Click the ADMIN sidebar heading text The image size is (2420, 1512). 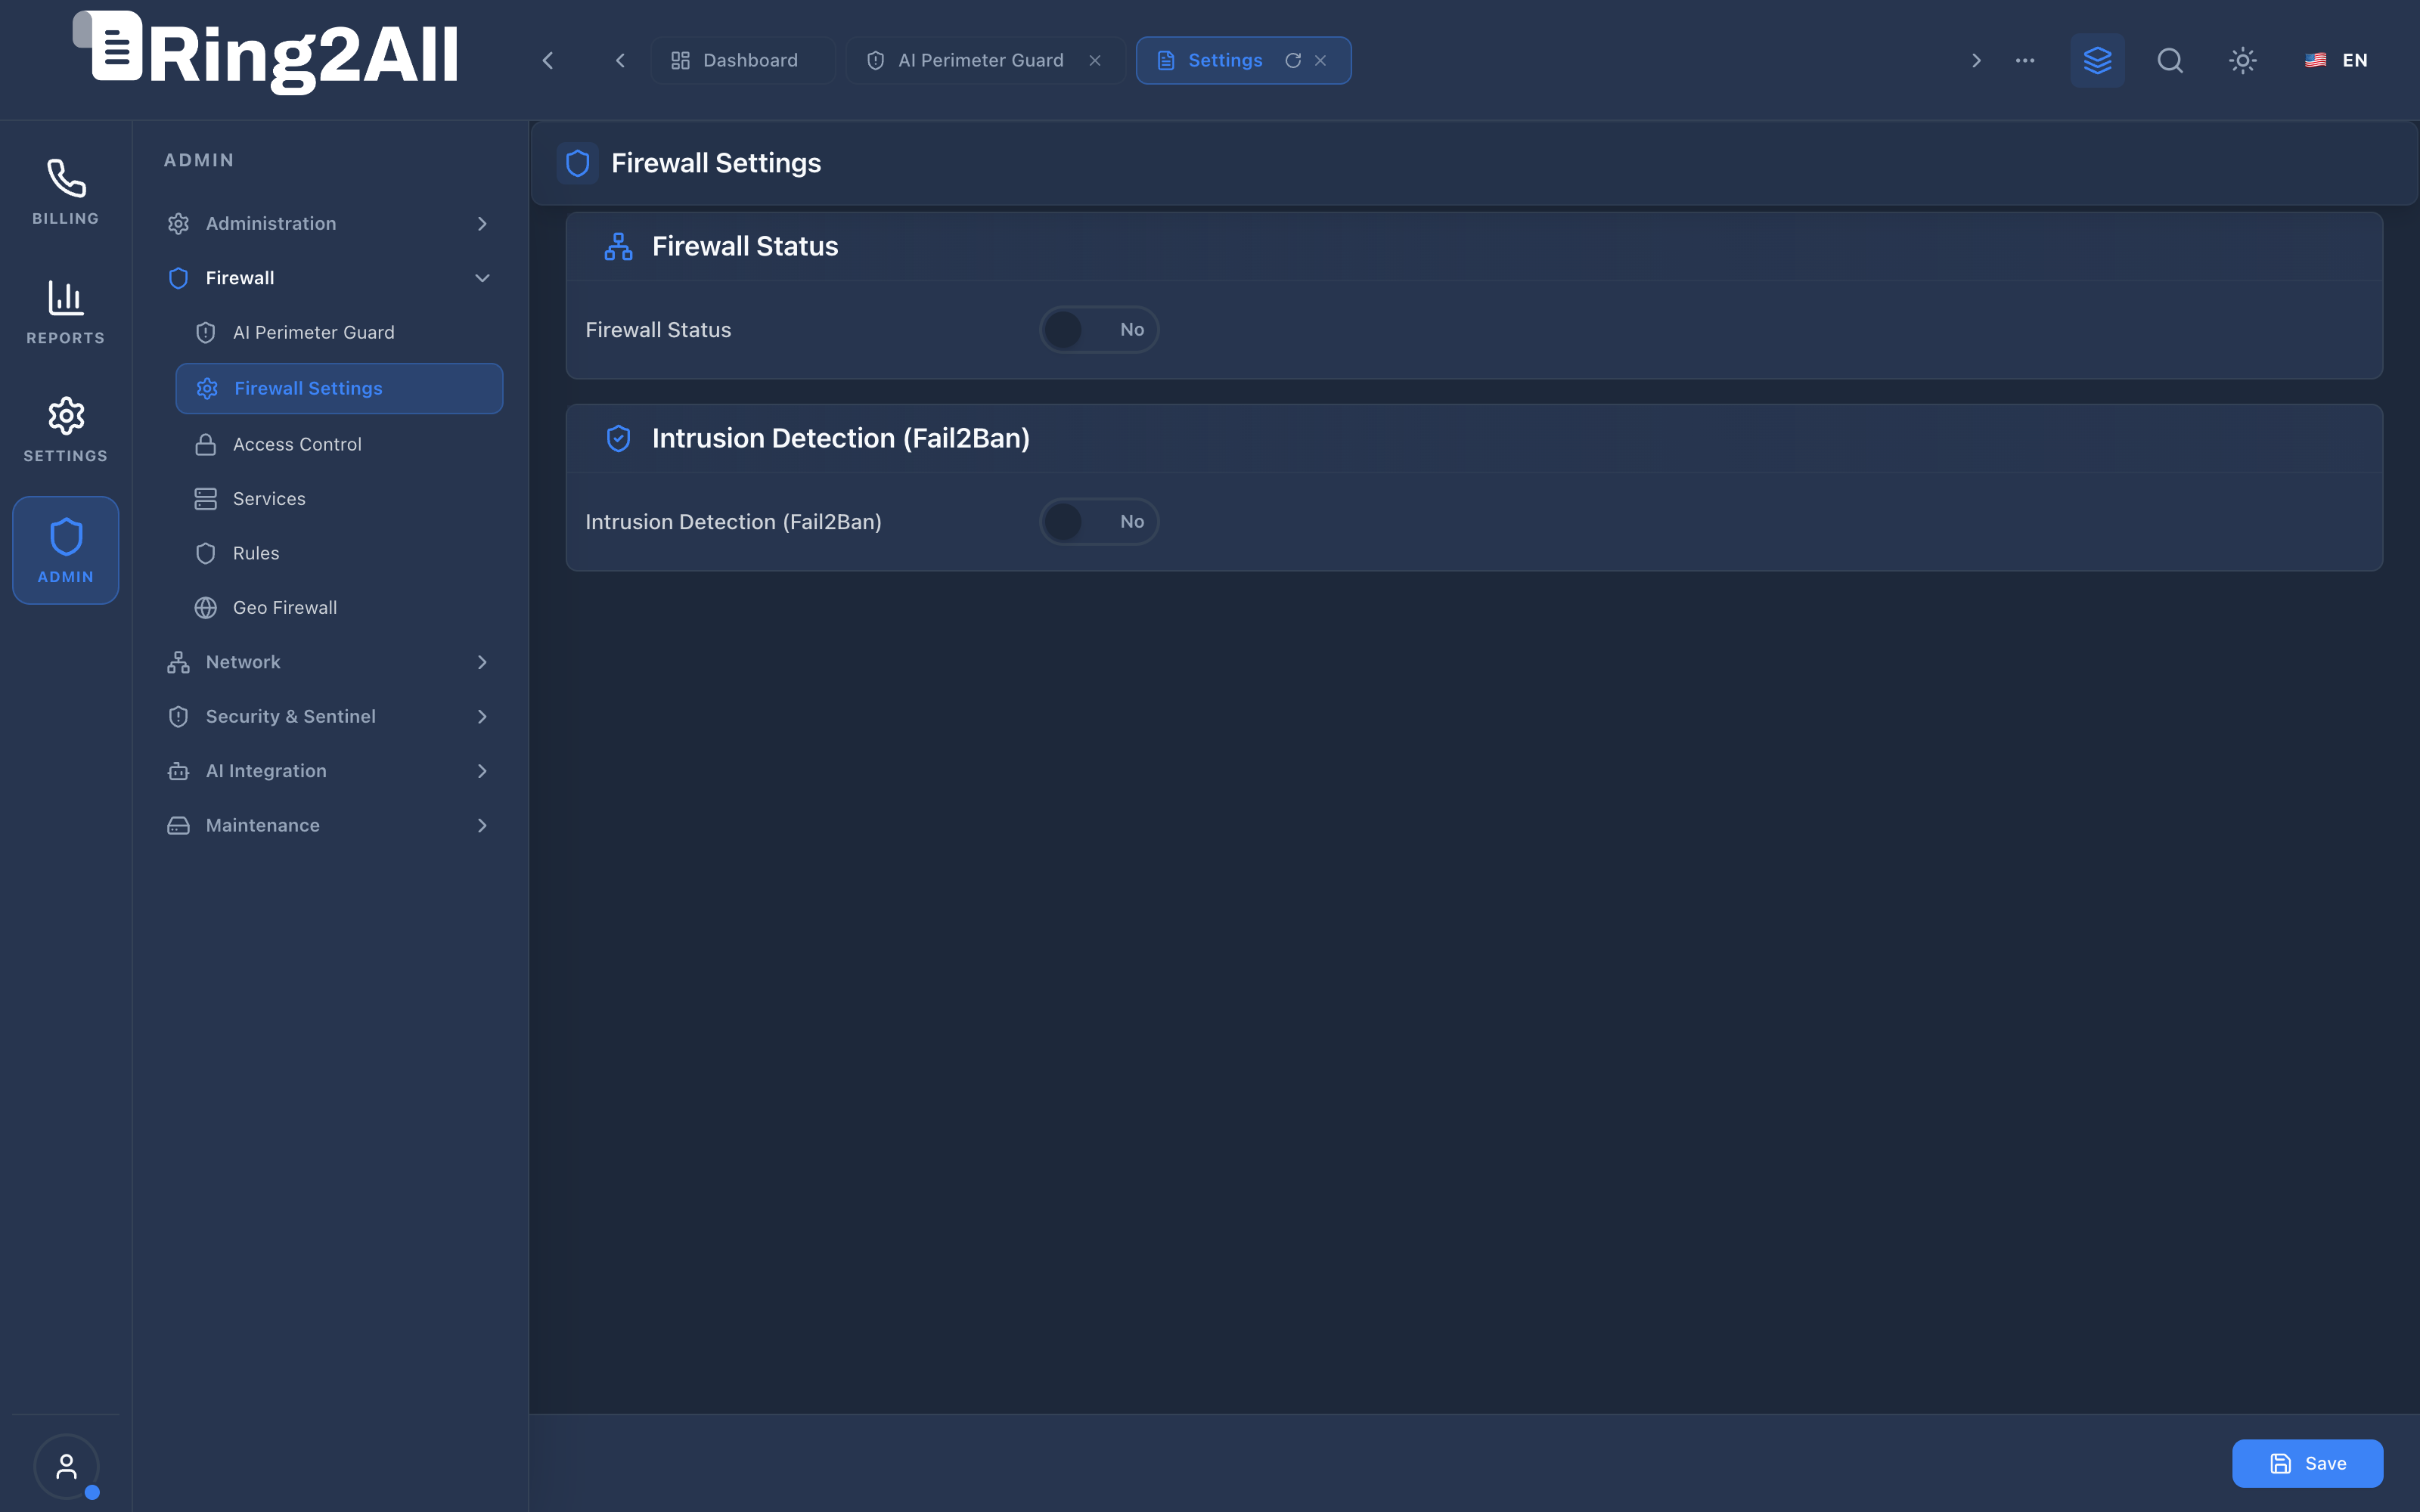[x=199, y=160]
